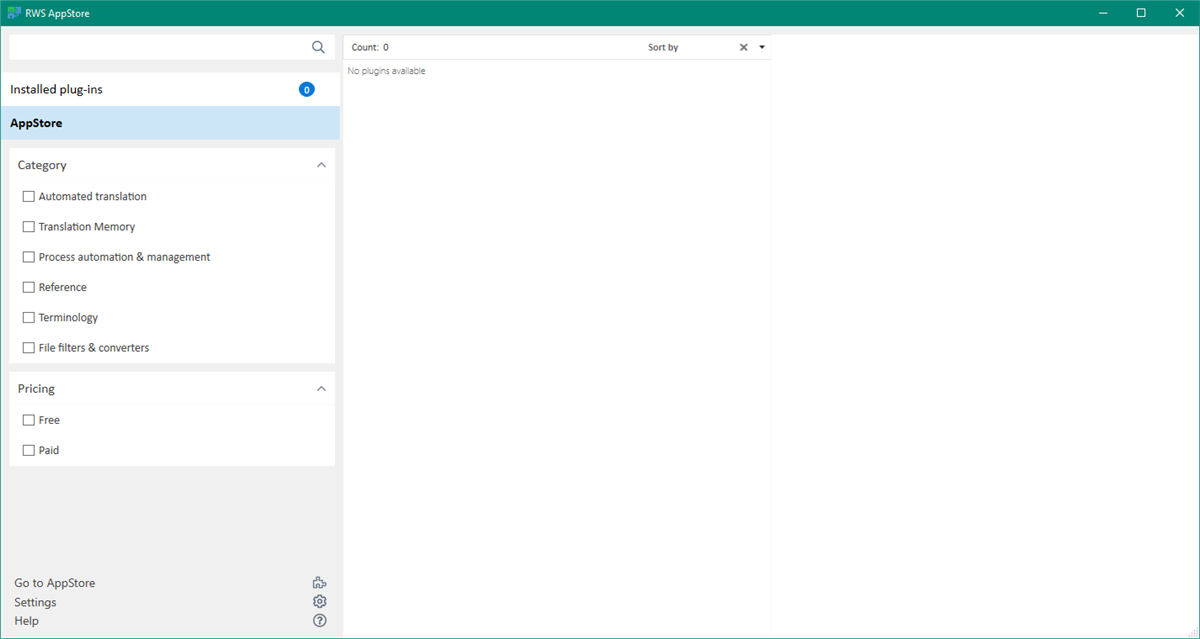Click the installed plug-ins count badge
This screenshot has width=1200, height=639.
click(306, 89)
